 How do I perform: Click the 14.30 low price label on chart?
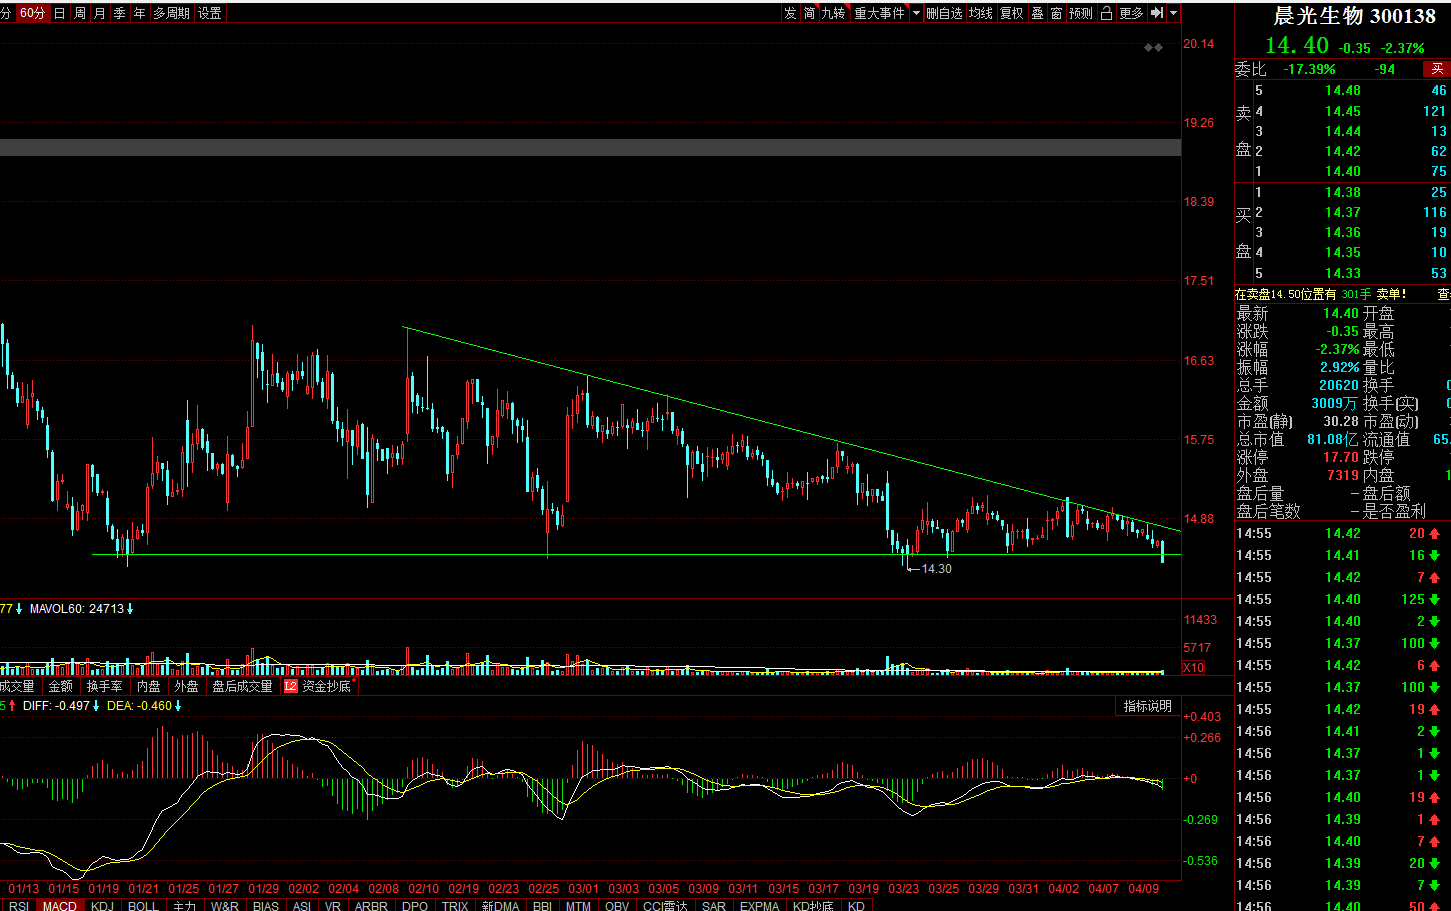click(x=936, y=568)
